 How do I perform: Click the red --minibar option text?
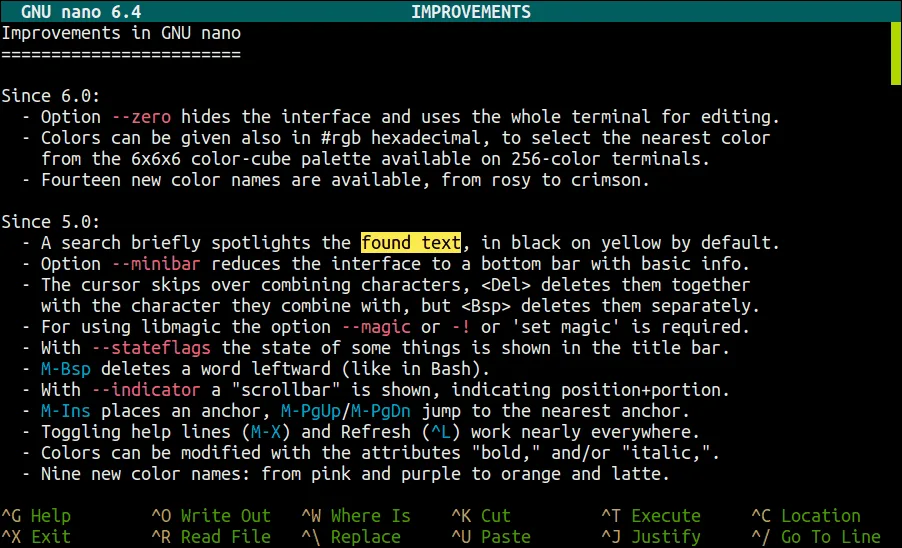156,264
